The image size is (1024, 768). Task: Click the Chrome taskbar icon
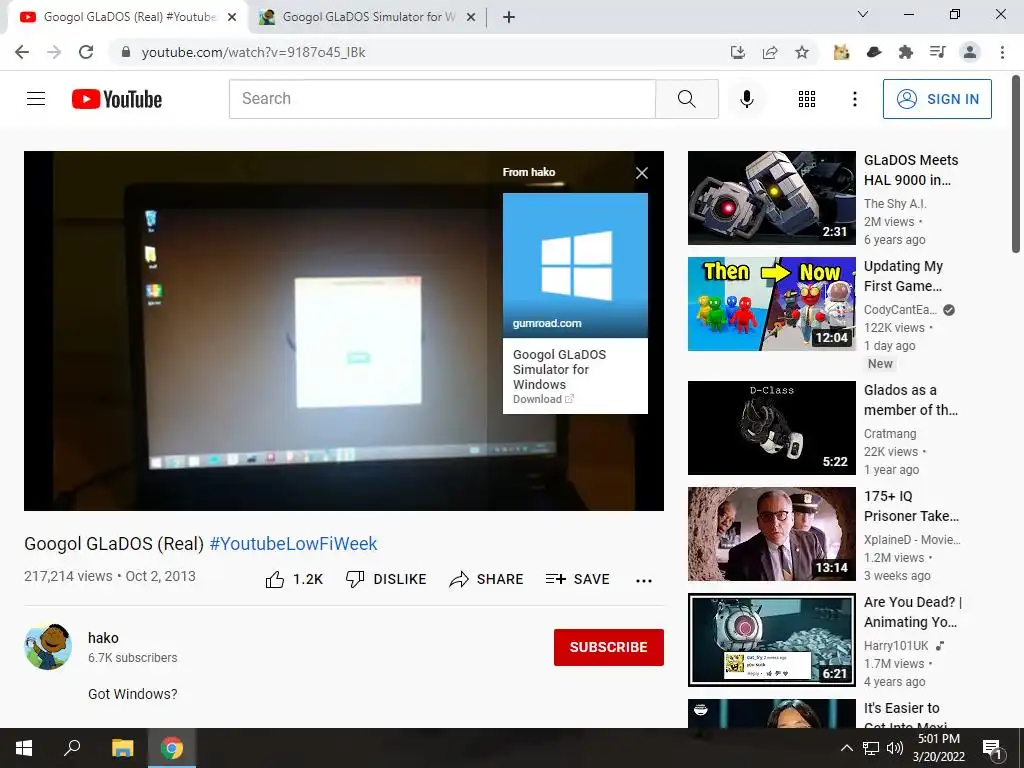tap(172, 748)
